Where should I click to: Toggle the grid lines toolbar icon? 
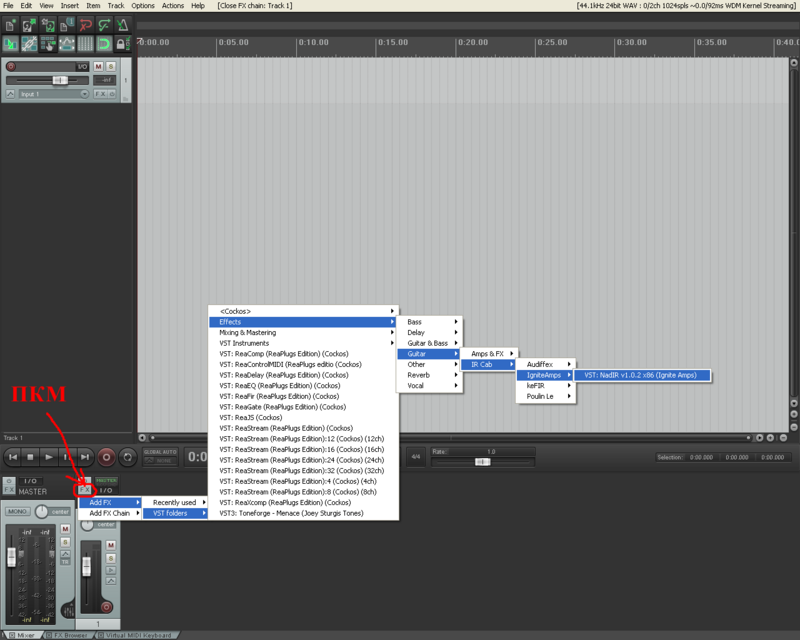[x=86, y=45]
